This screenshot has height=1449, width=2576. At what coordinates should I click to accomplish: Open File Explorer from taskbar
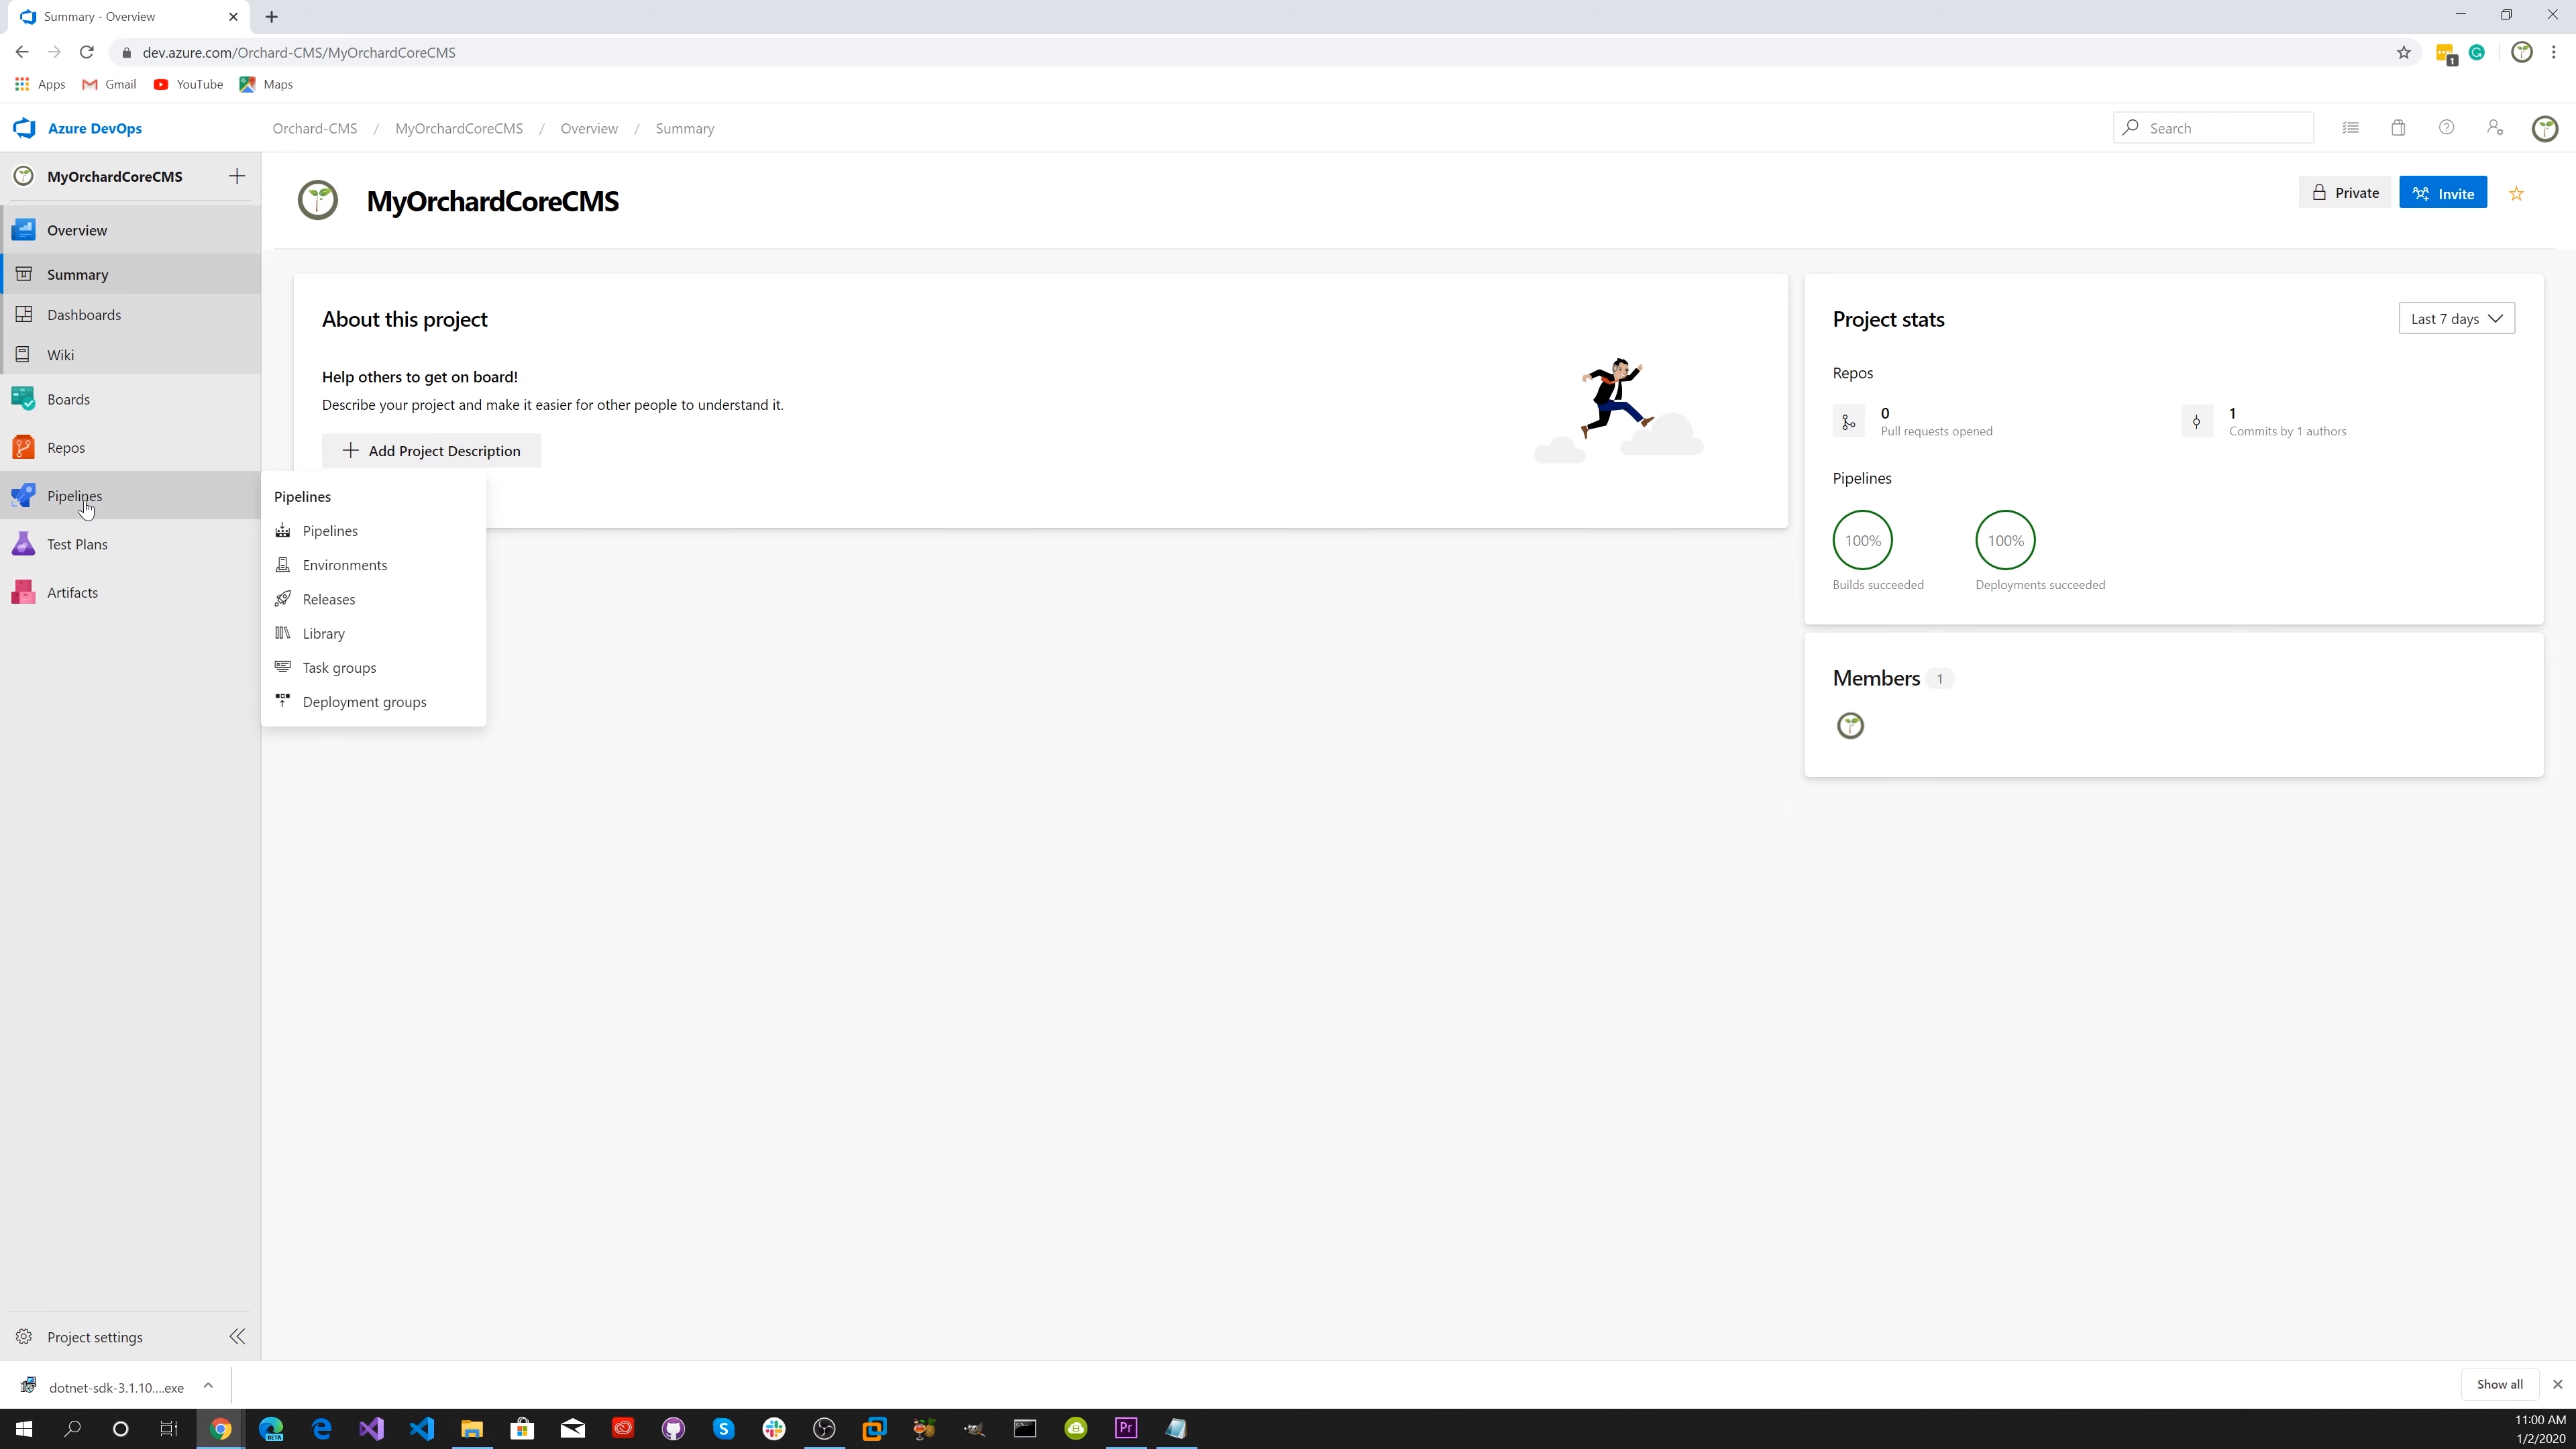tap(472, 1428)
